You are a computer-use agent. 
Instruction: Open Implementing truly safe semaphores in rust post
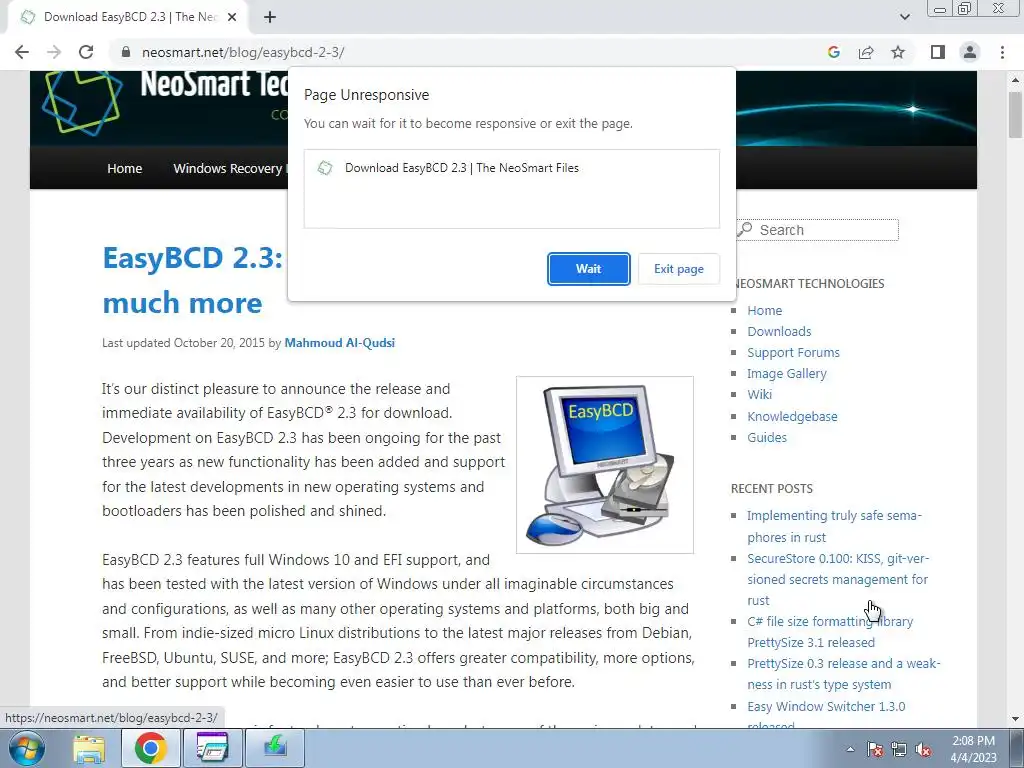pyautogui.click(x=834, y=526)
